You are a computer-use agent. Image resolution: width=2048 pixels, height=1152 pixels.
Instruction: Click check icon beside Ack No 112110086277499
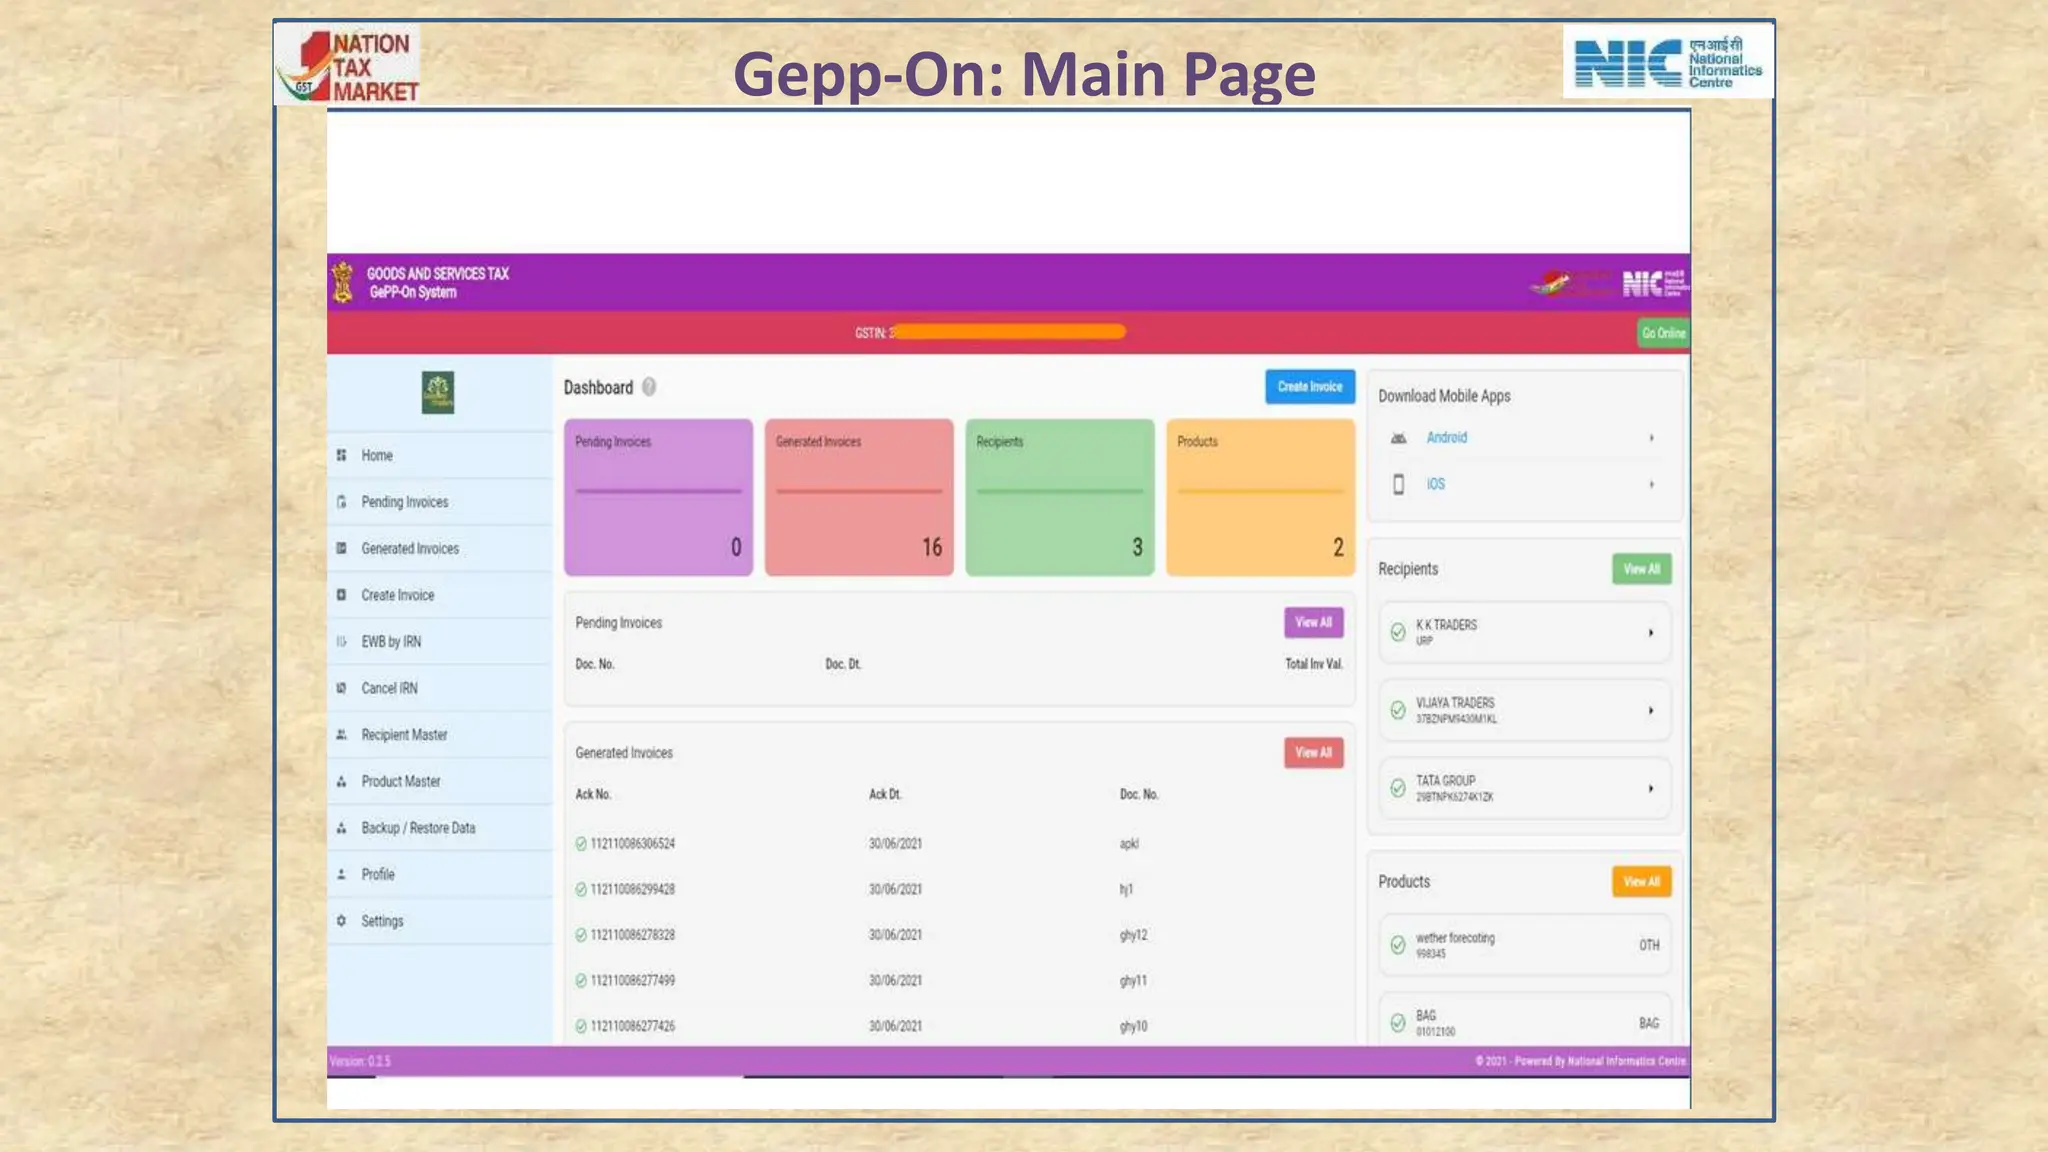click(581, 981)
